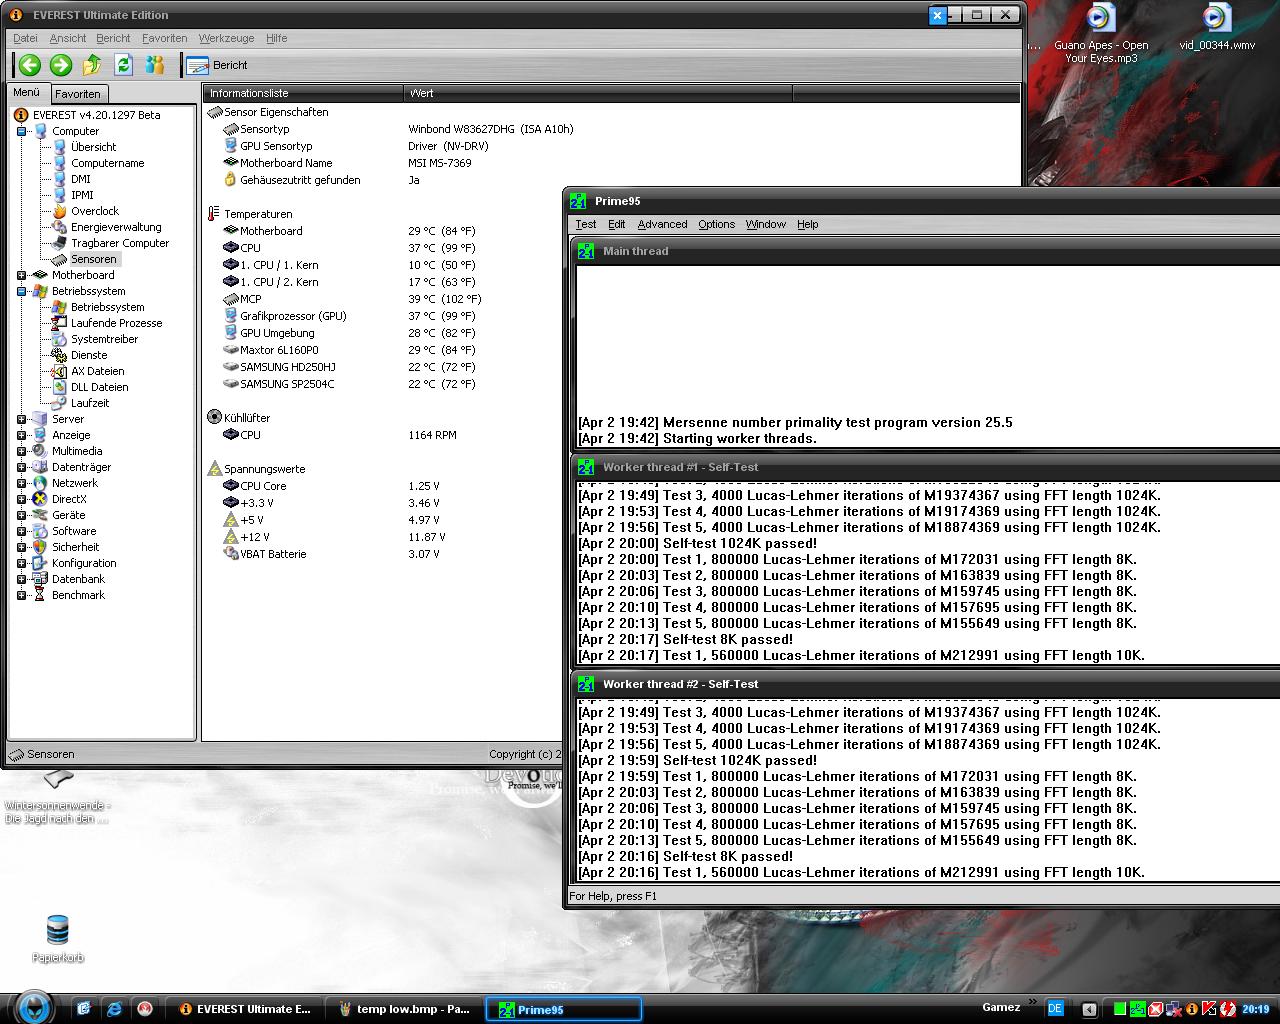Expand the Anzeige tree node

point(21,435)
